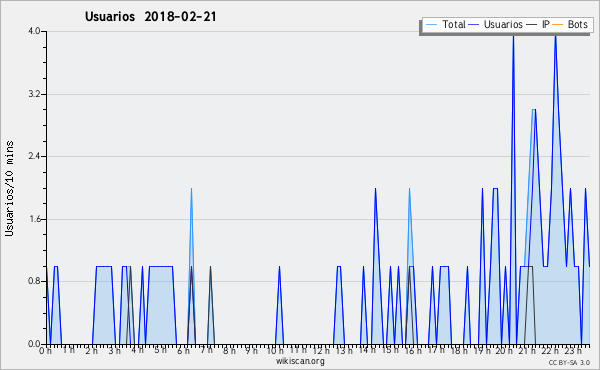Select the Bots legend label
Viewport: 600px width, 370px height.
point(577,24)
